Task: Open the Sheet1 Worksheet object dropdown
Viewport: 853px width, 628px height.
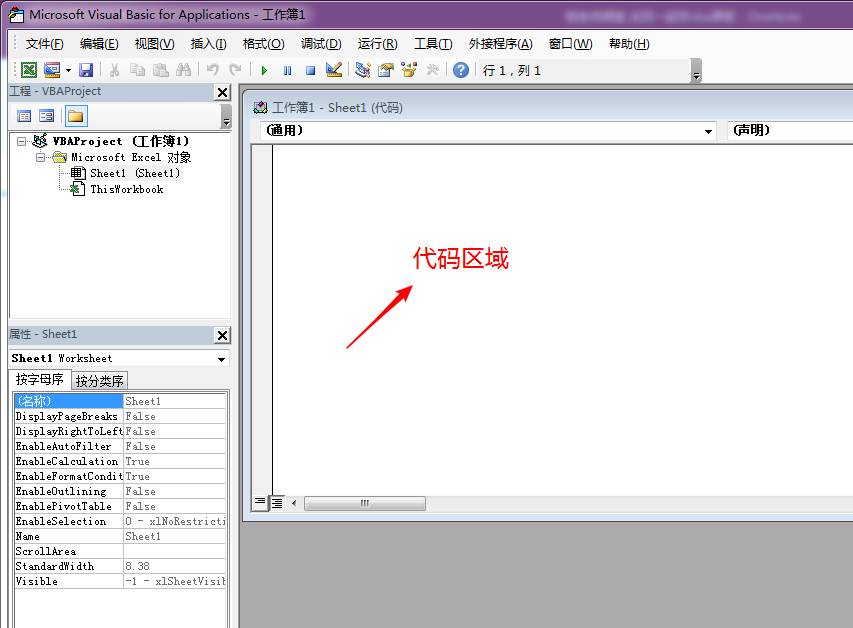Action: coord(221,359)
